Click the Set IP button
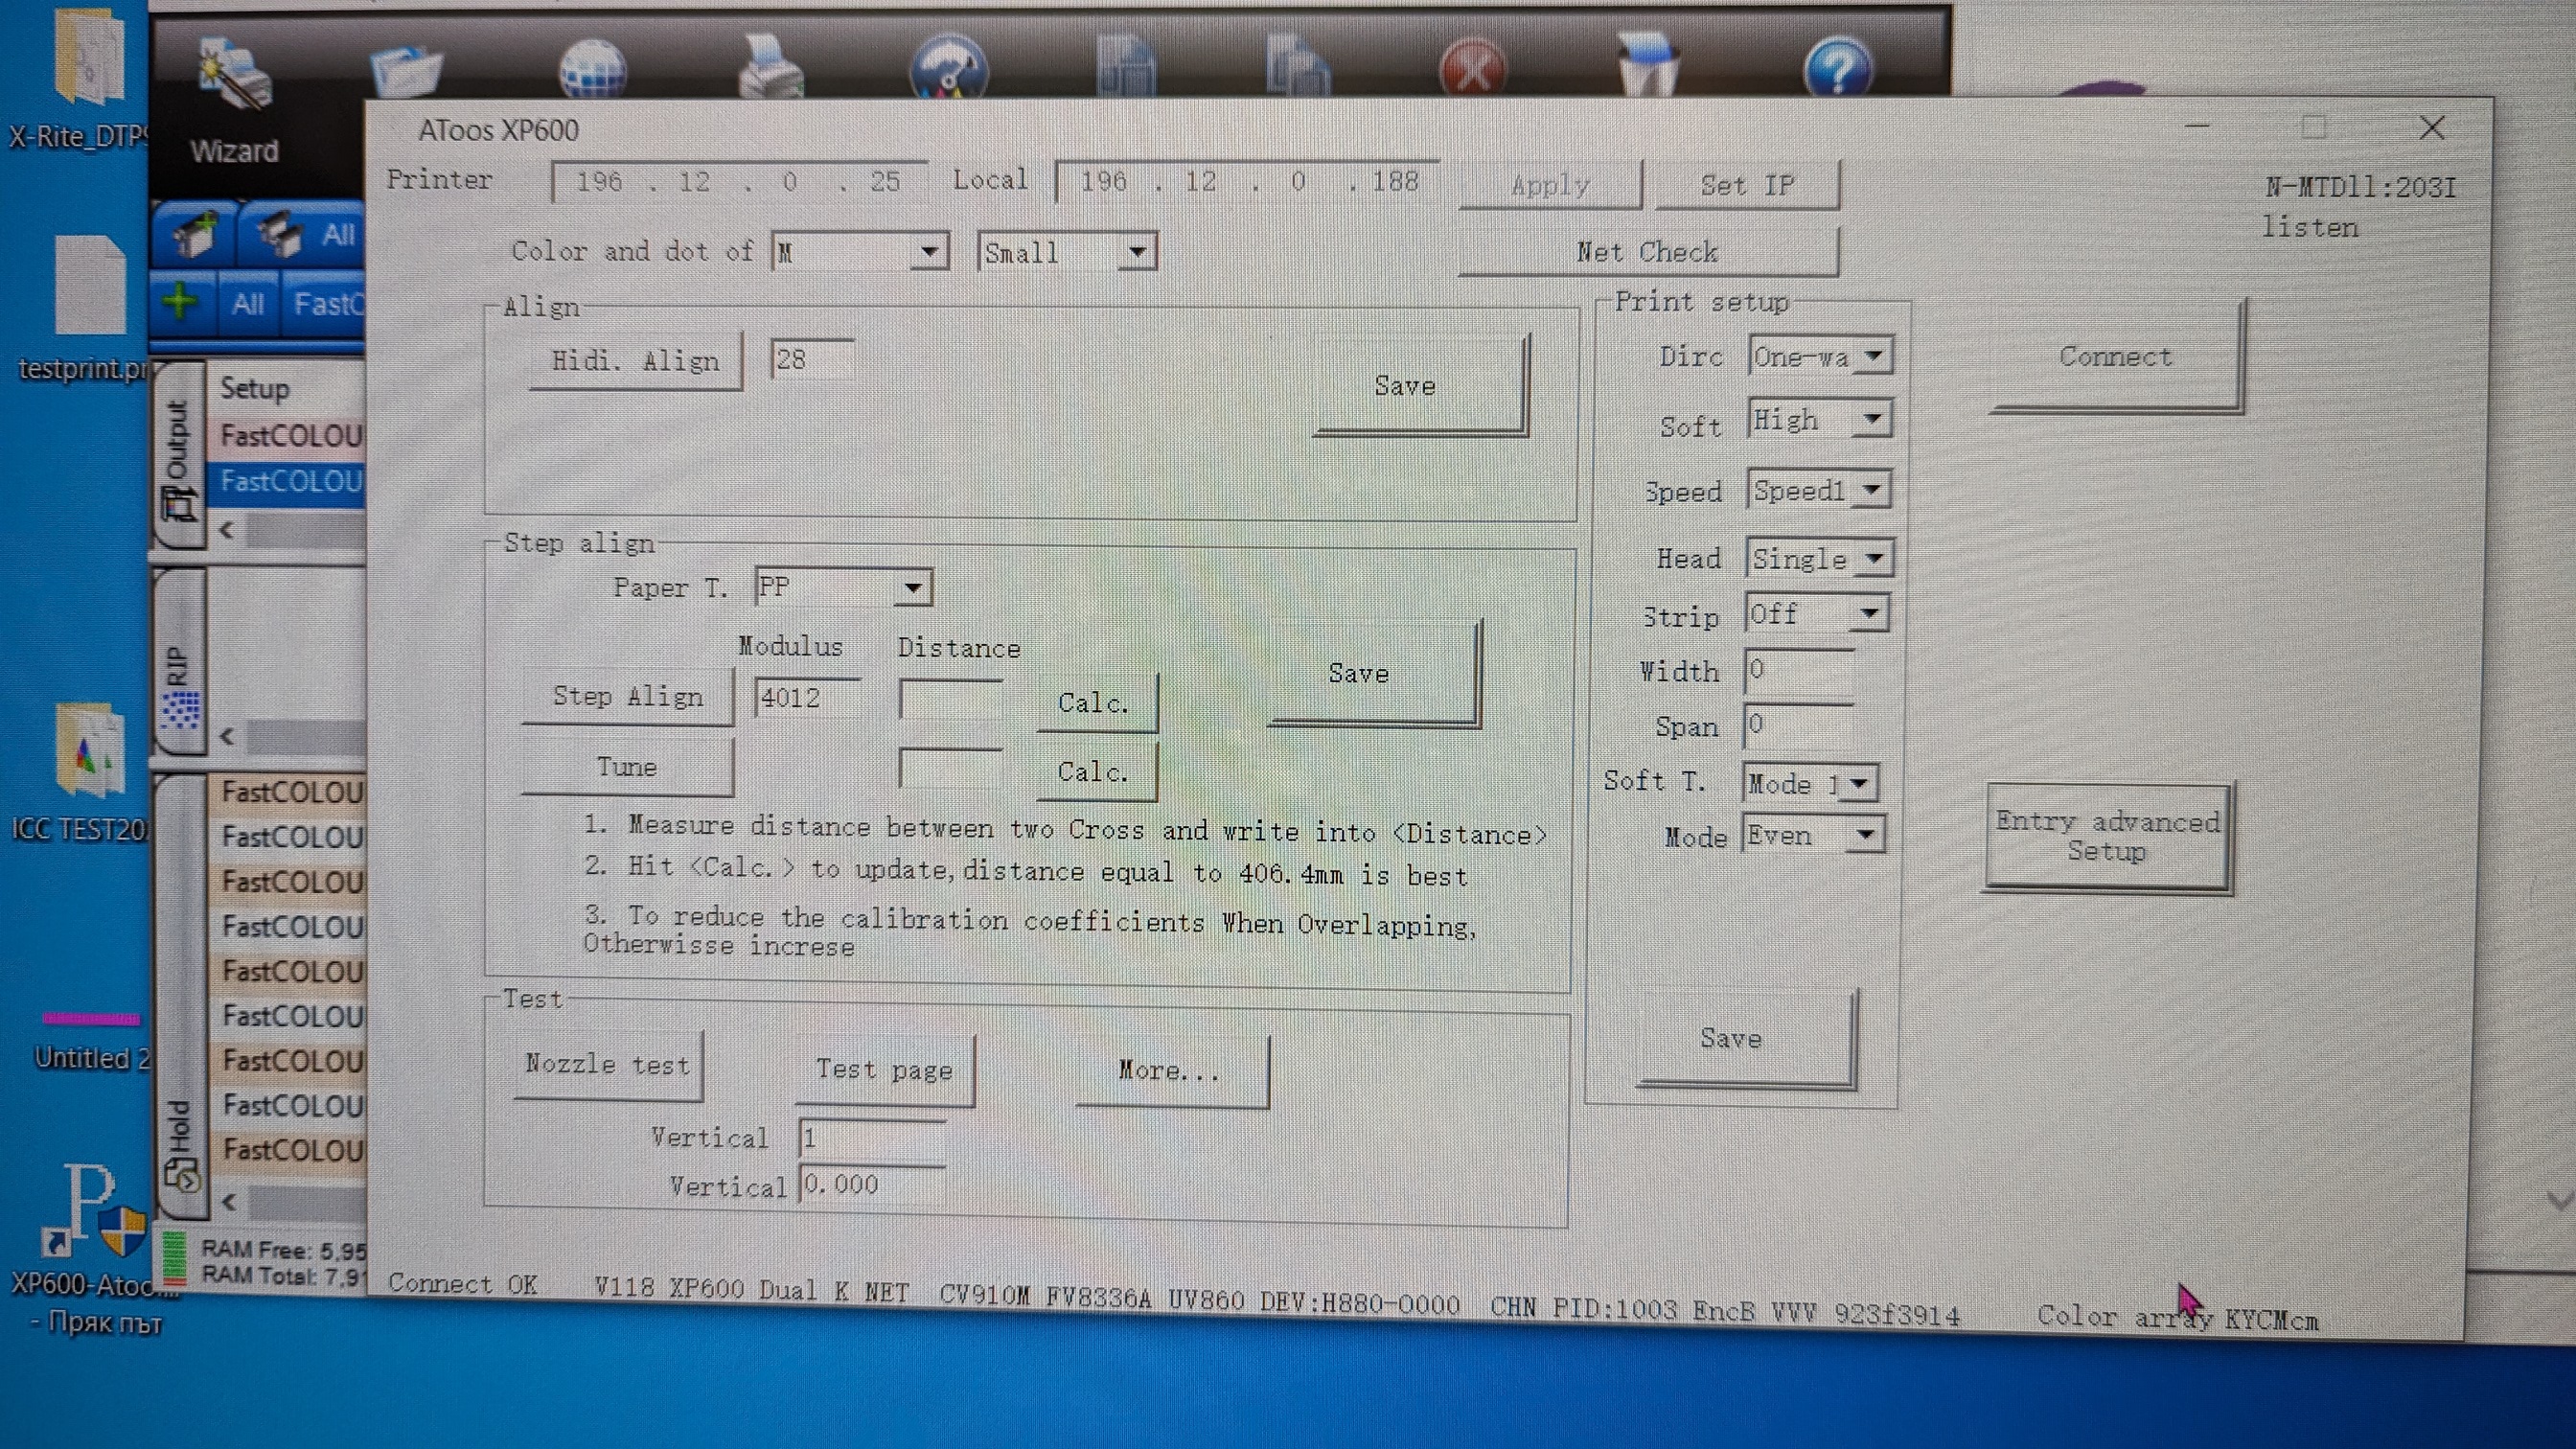The height and width of the screenshot is (1449, 2576). click(1747, 185)
